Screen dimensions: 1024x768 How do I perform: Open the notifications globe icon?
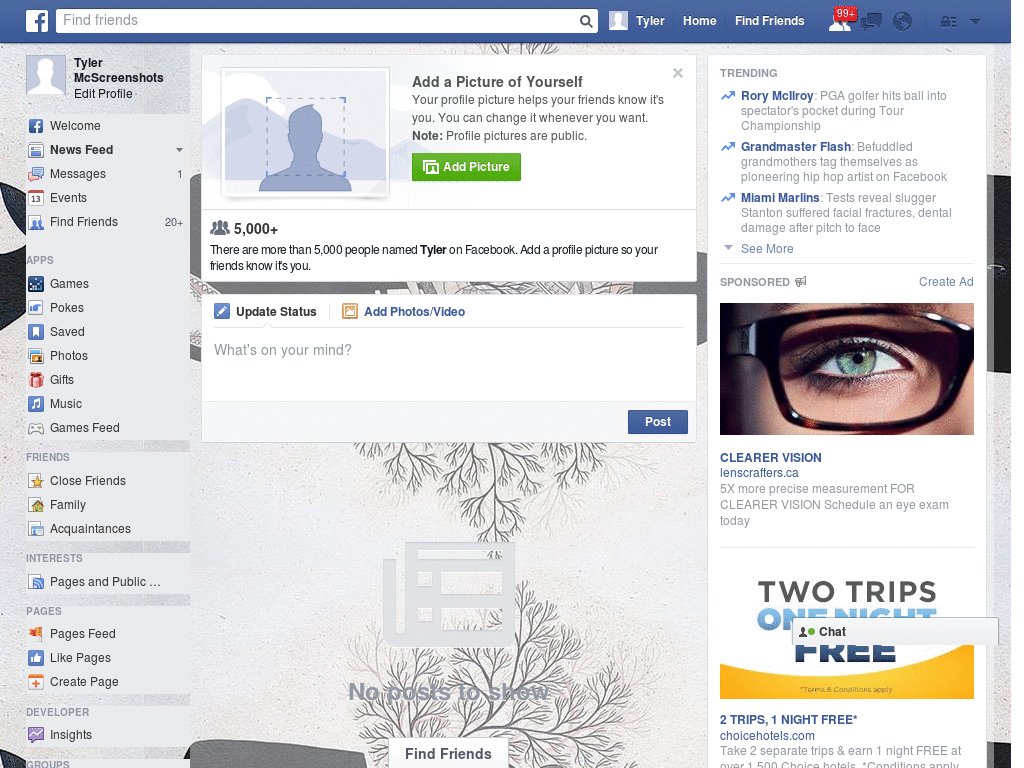pyautogui.click(x=903, y=22)
